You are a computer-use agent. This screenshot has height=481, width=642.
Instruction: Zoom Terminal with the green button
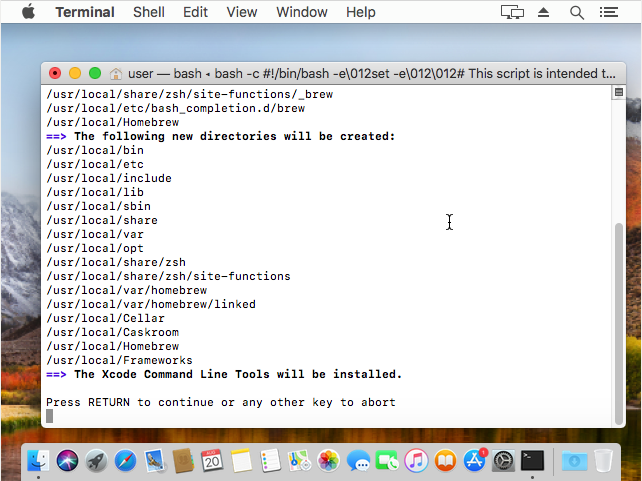point(95,73)
